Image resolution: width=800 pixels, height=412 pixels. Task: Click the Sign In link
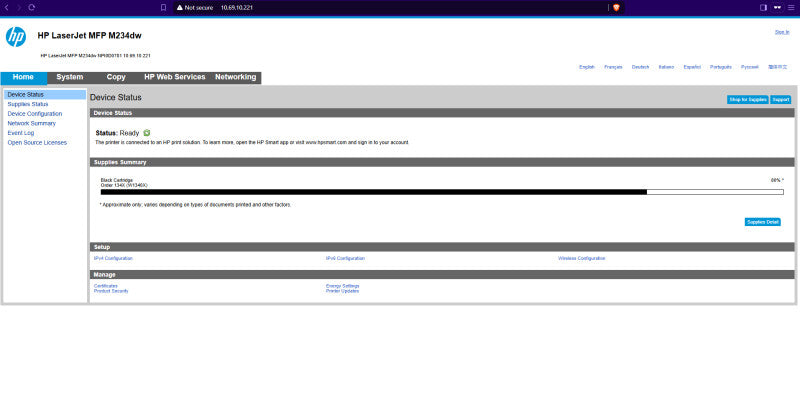[782, 32]
